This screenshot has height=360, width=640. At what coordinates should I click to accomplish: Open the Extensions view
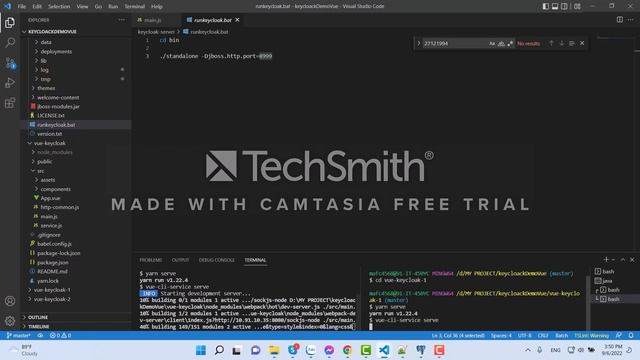pos(10,103)
